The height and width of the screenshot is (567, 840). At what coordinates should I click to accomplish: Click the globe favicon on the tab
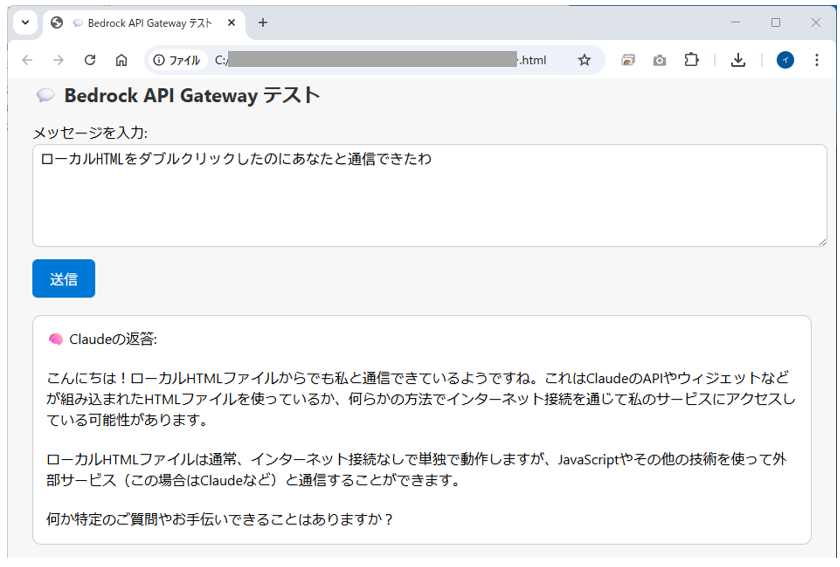pos(57,23)
